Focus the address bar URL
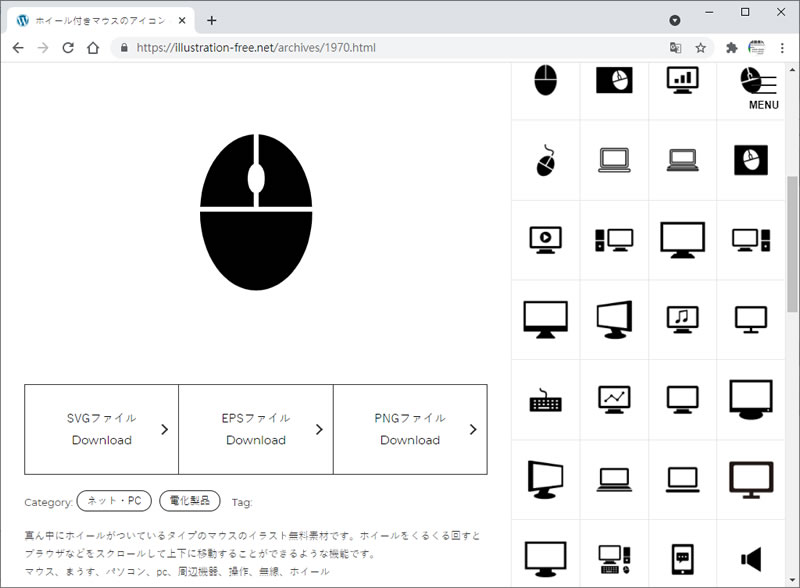The height and width of the screenshot is (588, 800). (x=256, y=48)
